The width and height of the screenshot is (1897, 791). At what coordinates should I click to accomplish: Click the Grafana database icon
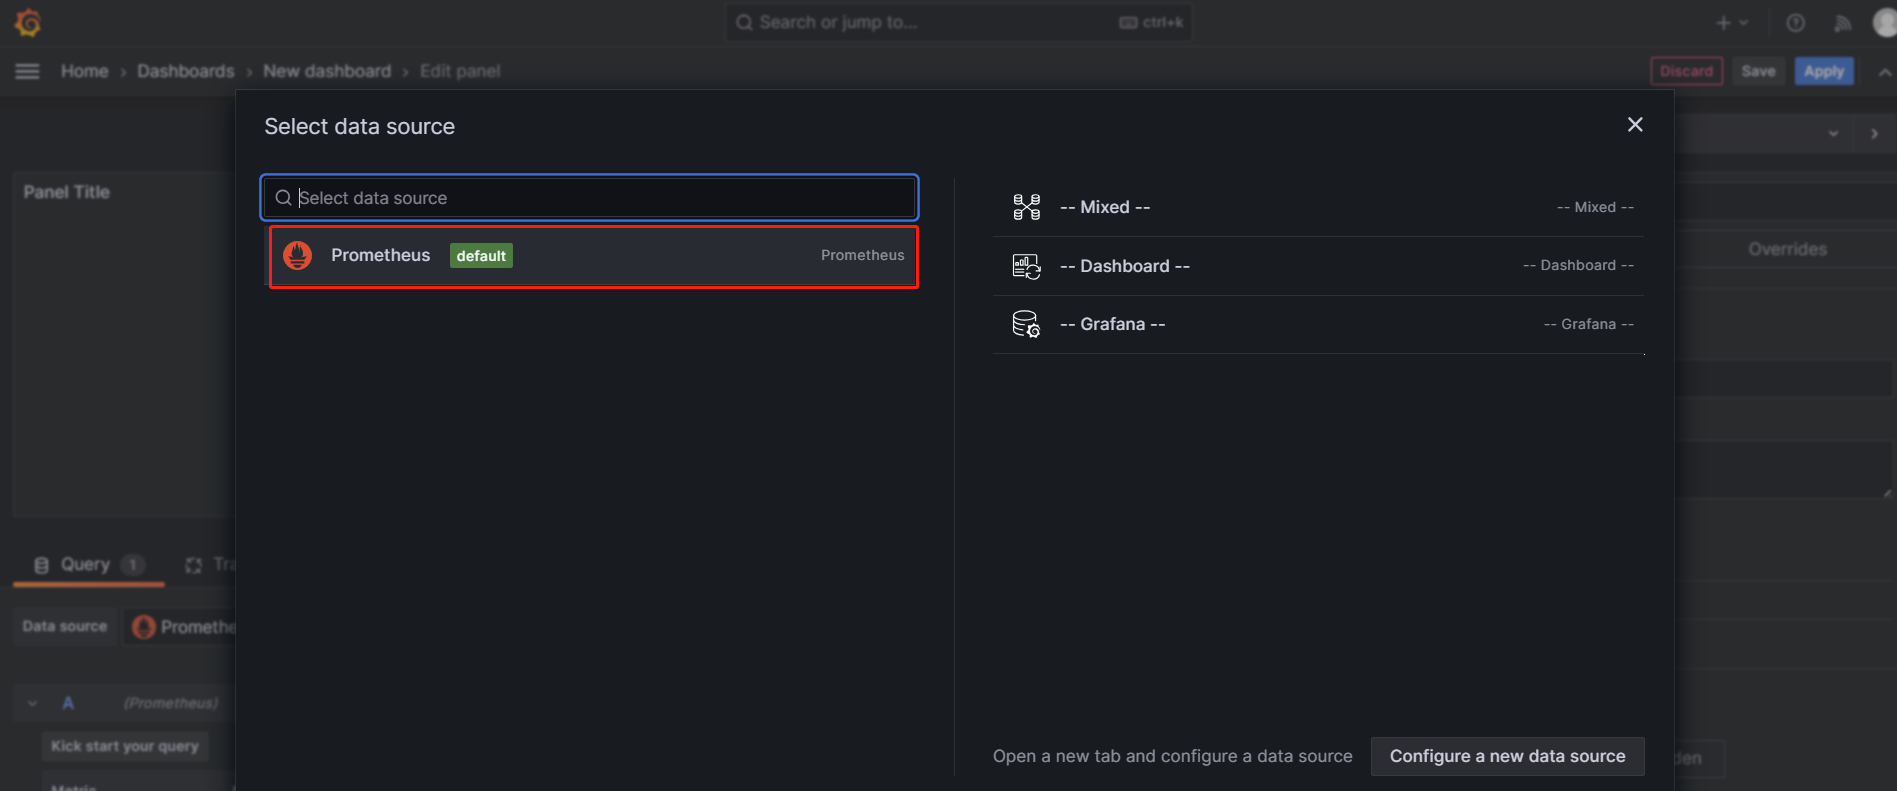(x=1027, y=324)
